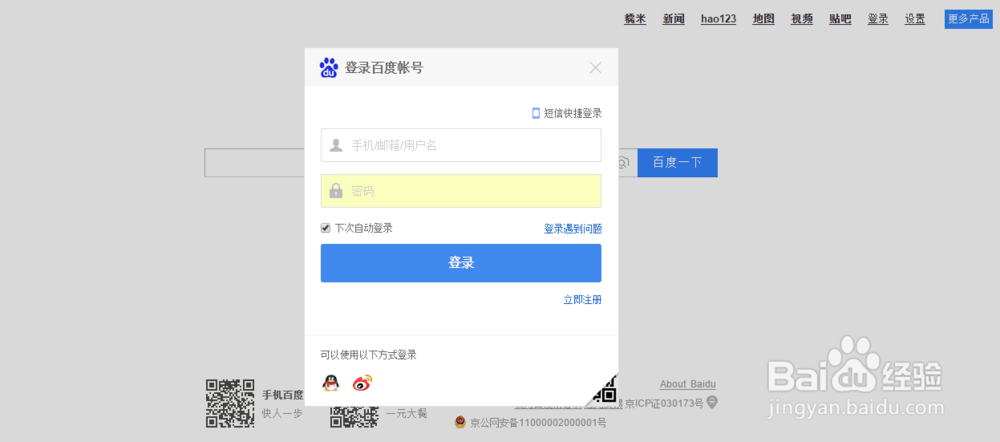Image resolution: width=1000 pixels, height=442 pixels.
Task: Open 糯米 in top navigation
Action: click(635, 19)
